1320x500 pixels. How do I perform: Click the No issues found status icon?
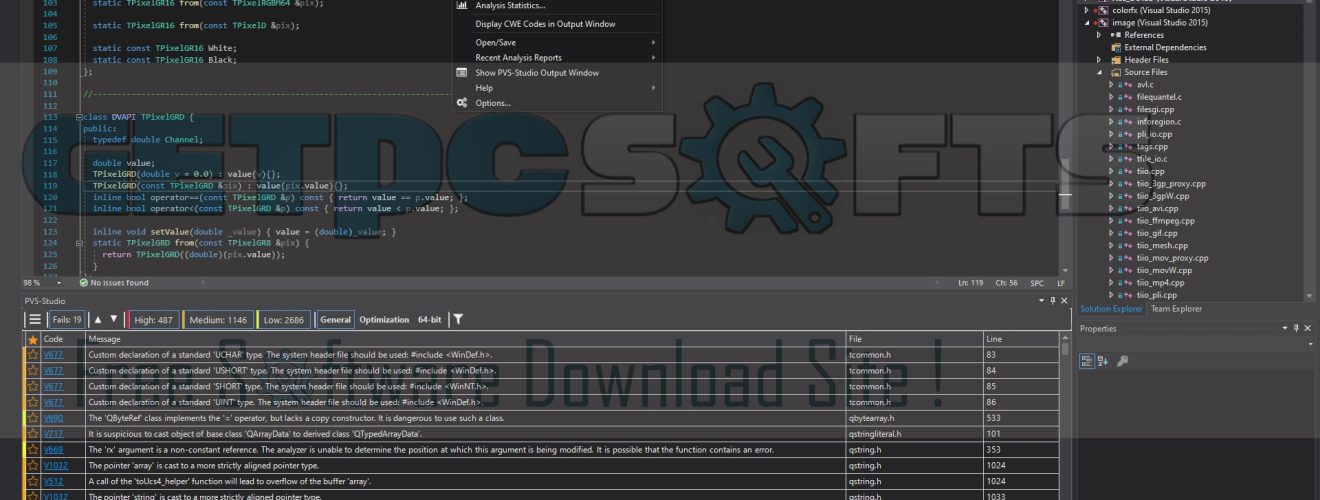tap(84, 283)
